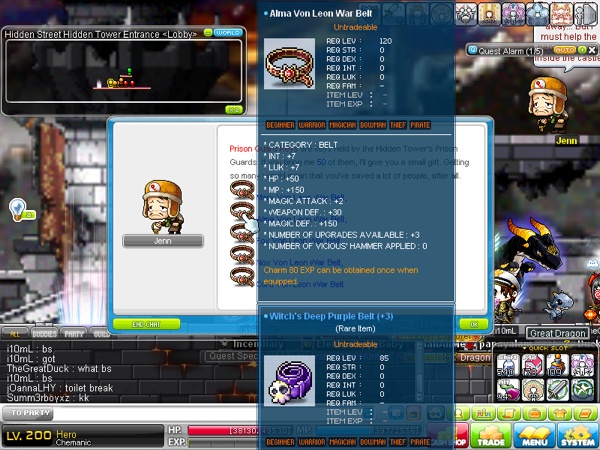Open the equipment shirt shortcut button

[x=559, y=413]
